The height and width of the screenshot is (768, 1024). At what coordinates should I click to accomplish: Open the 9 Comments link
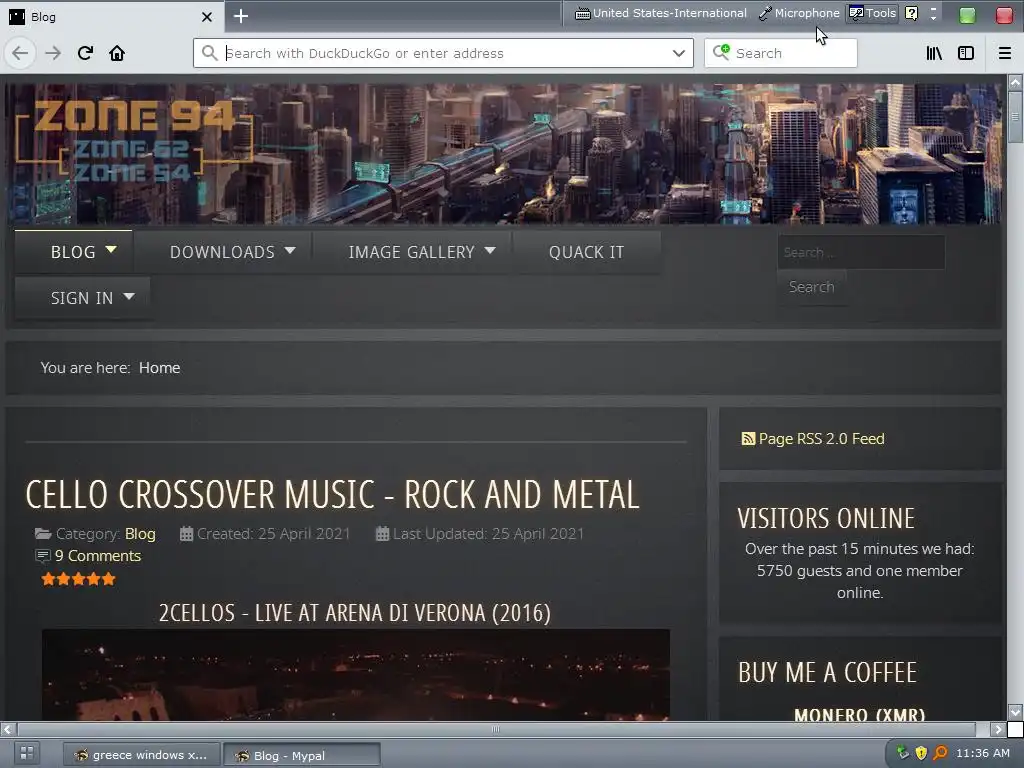[x=98, y=556]
